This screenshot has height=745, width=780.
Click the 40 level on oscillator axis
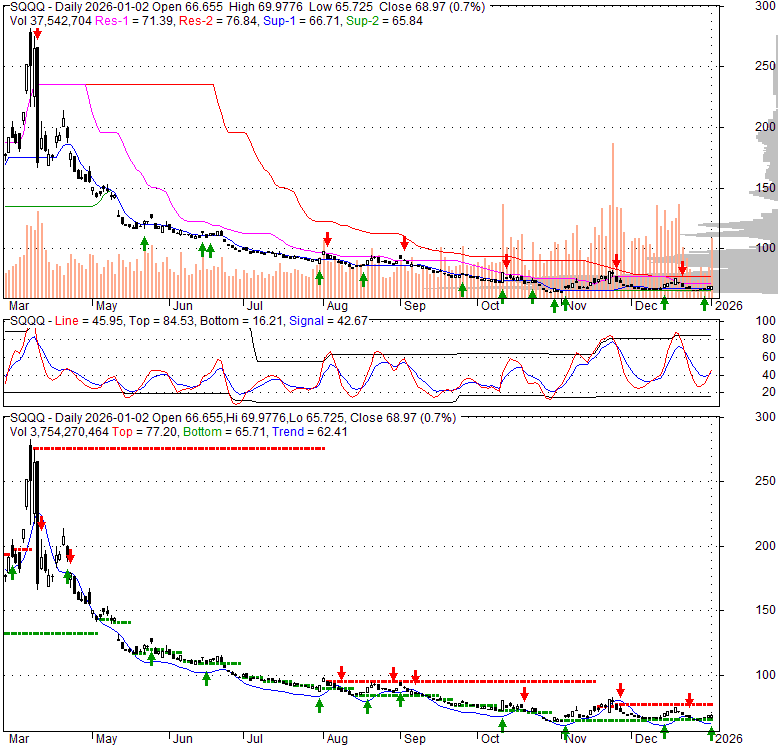coord(769,375)
